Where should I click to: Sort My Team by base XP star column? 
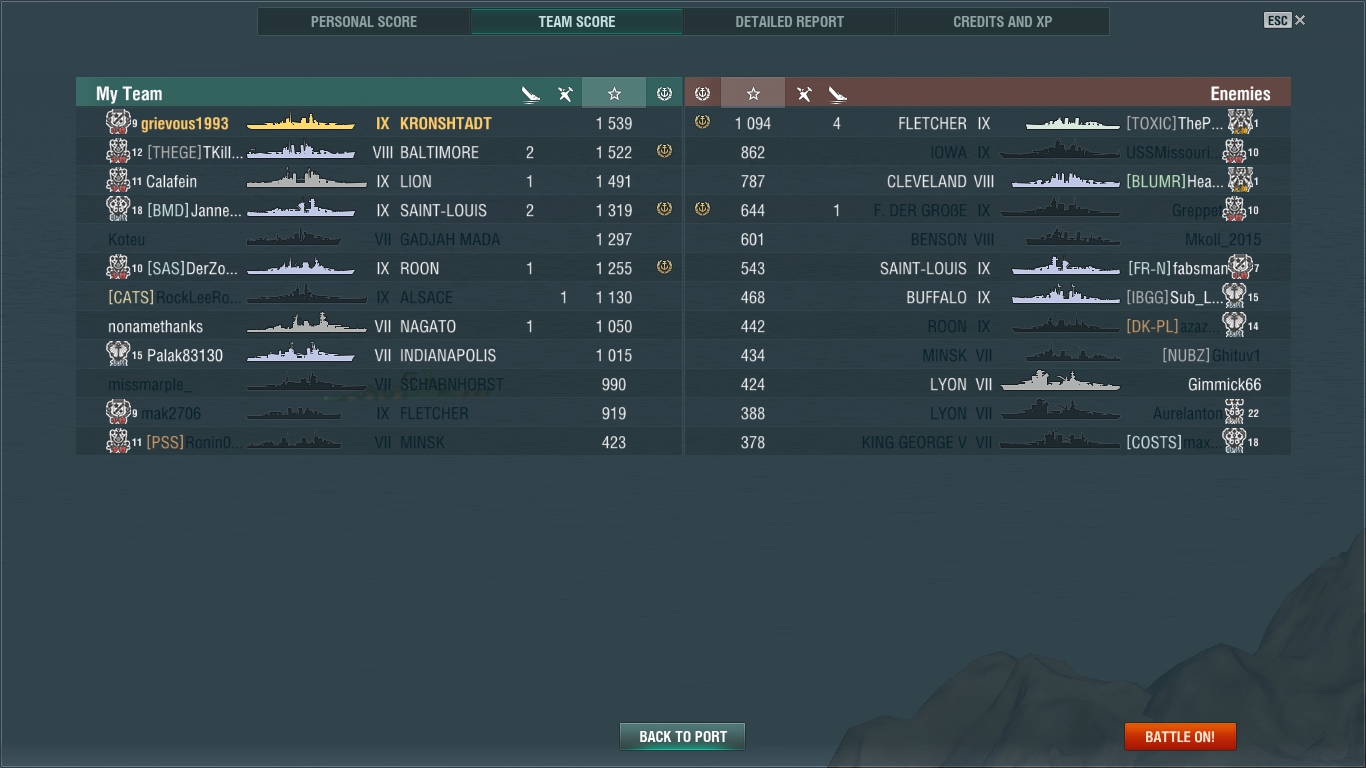(x=614, y=93)
